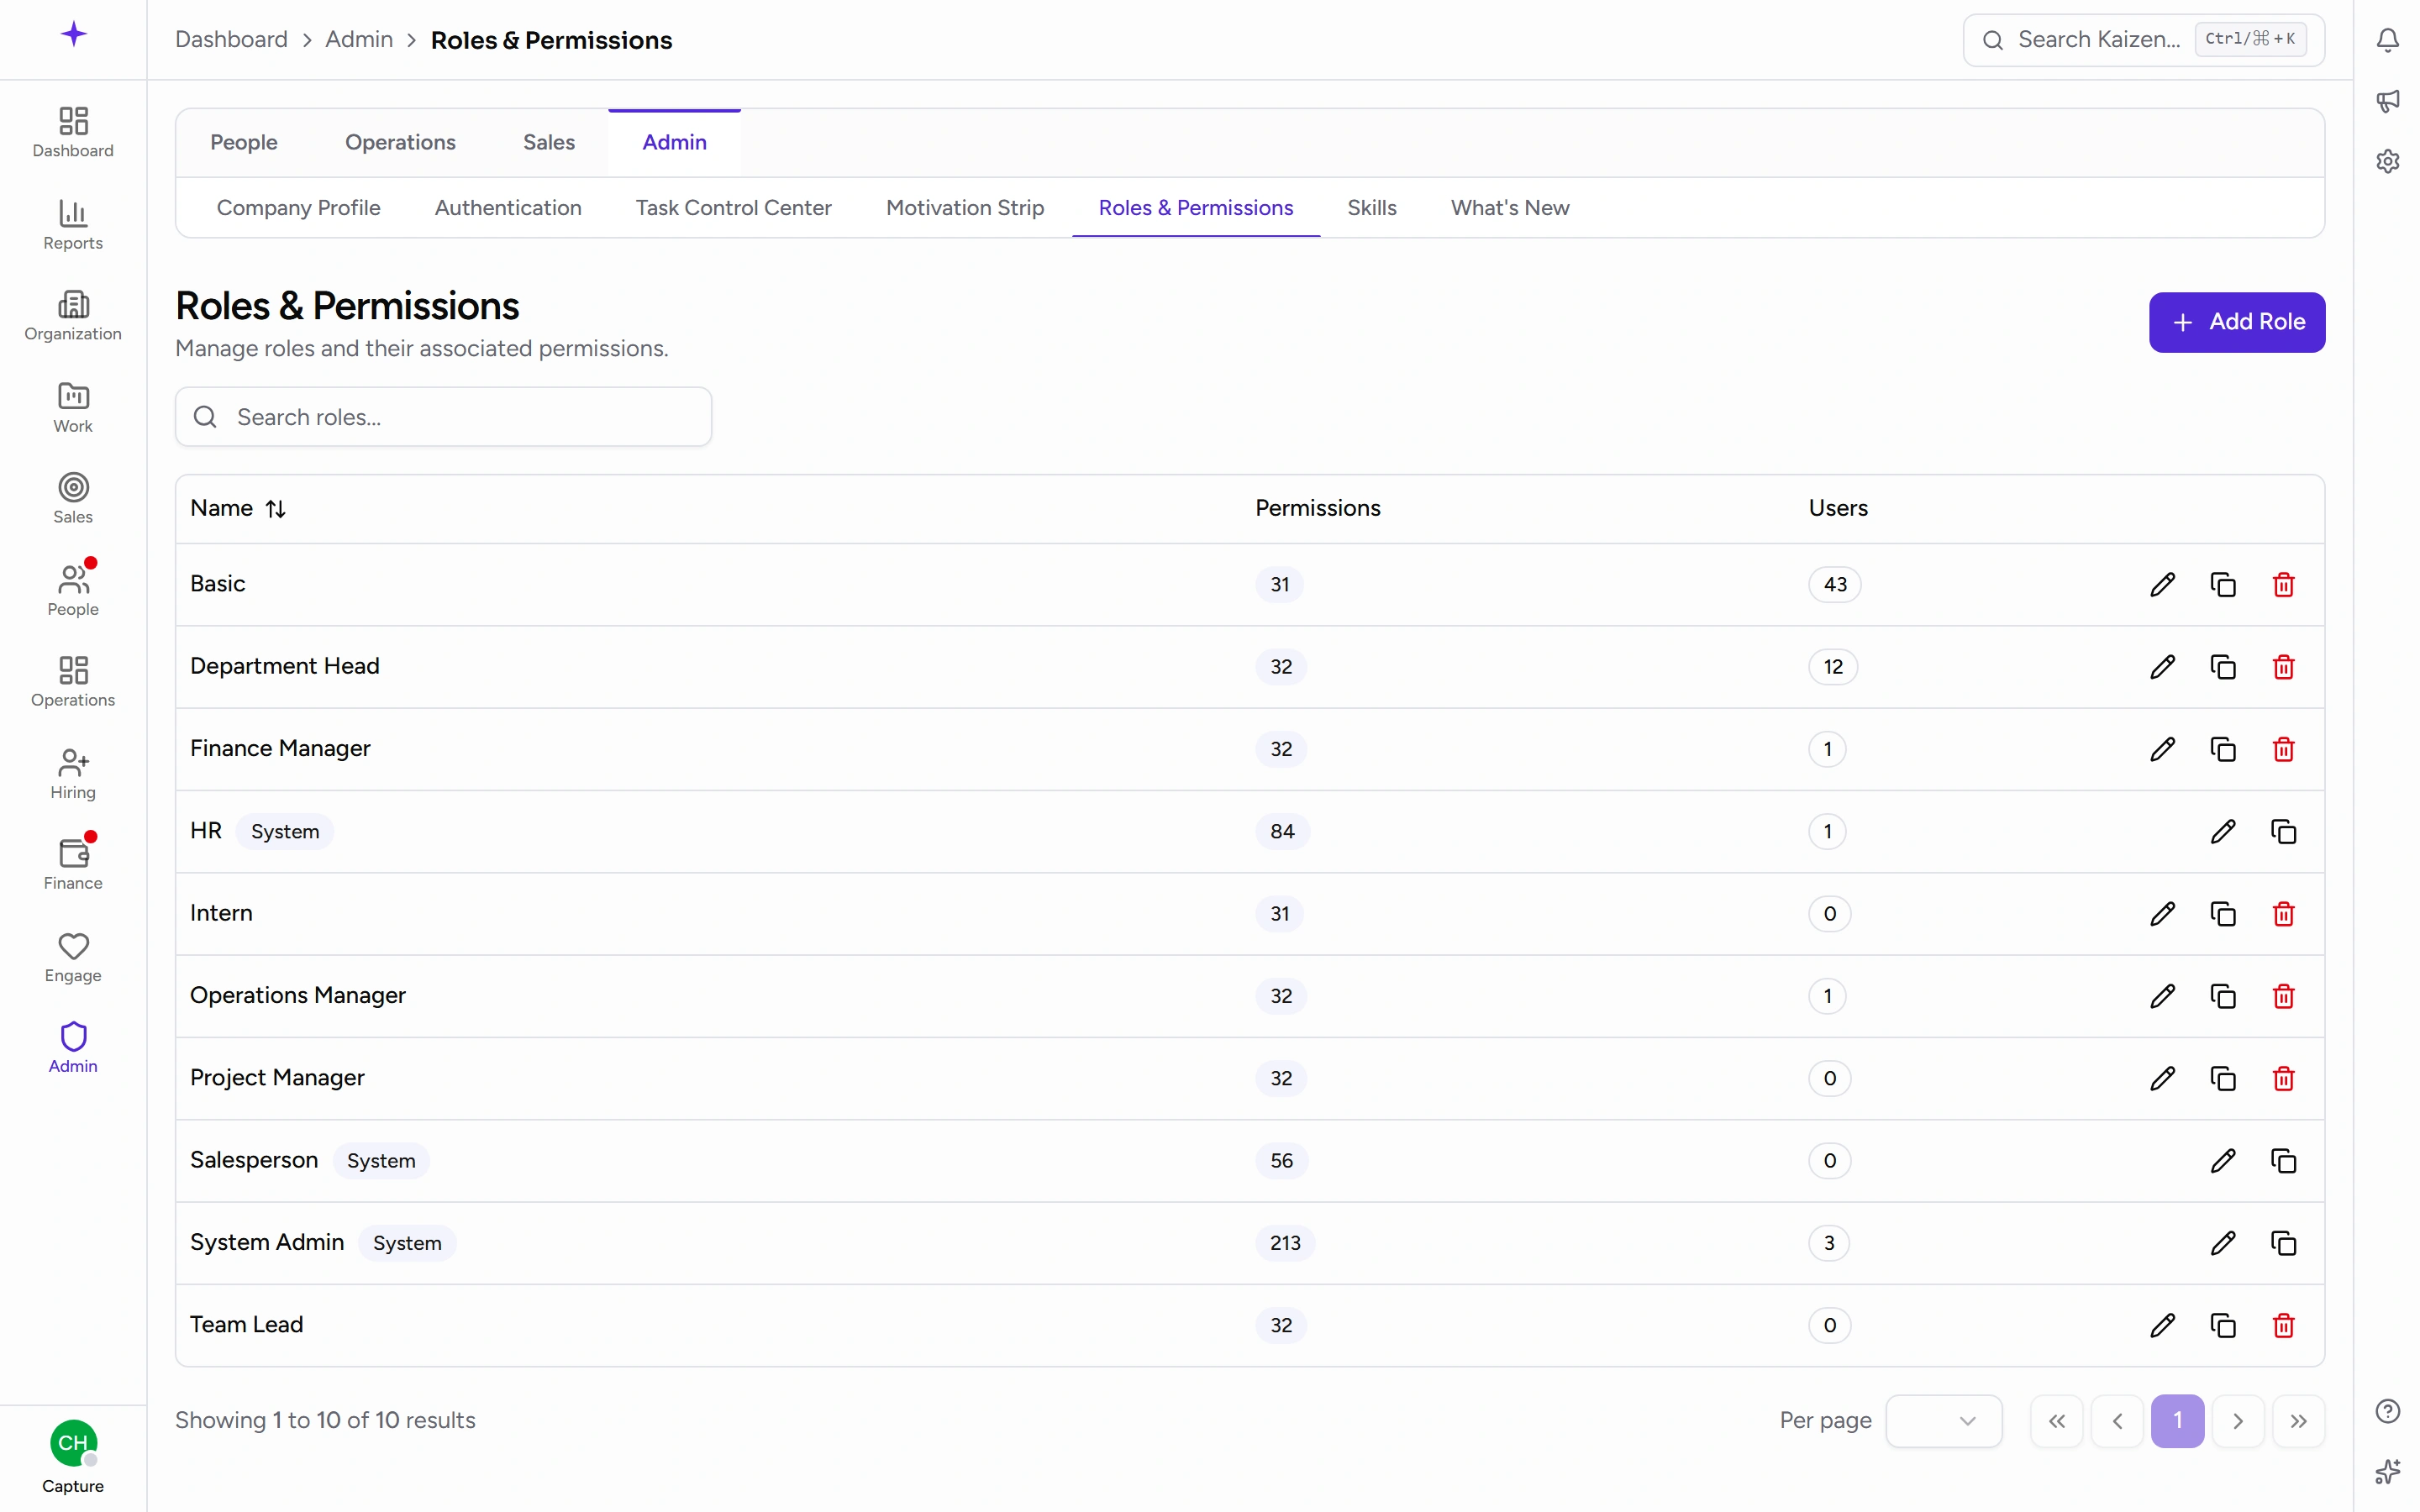Image resolution: width=2420 pixels, height=1512 pixels.
Task: Go to Organization in the sidebar
Action: tap(73, 315)
